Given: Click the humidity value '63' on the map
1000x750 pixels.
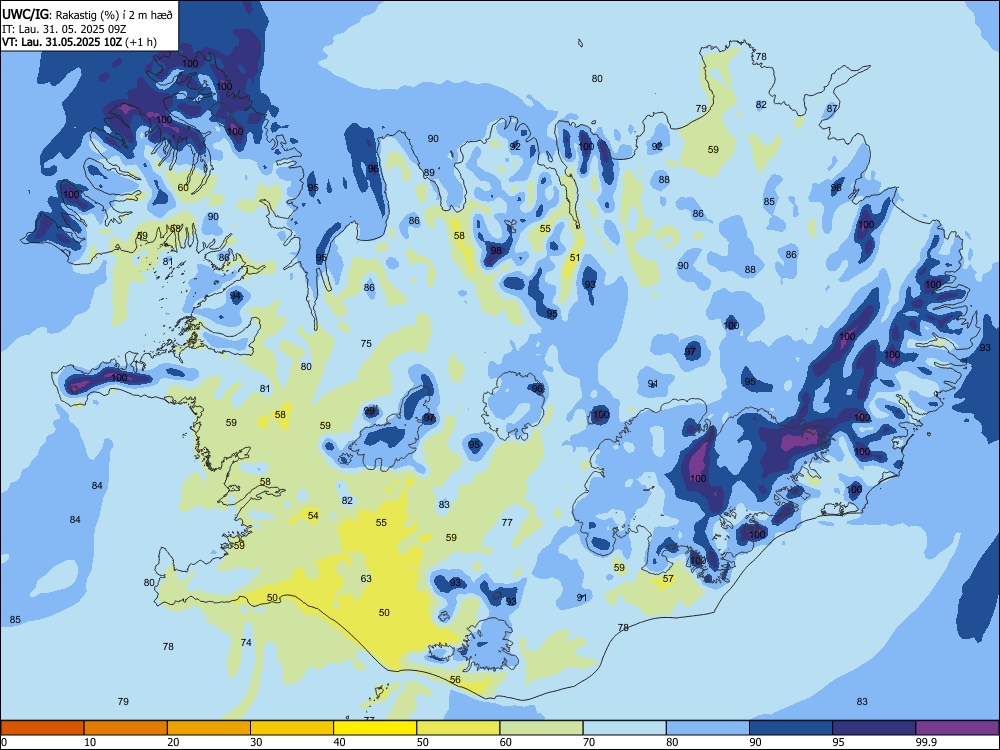Looking at the screenshot, I should [x=366, y=578].
